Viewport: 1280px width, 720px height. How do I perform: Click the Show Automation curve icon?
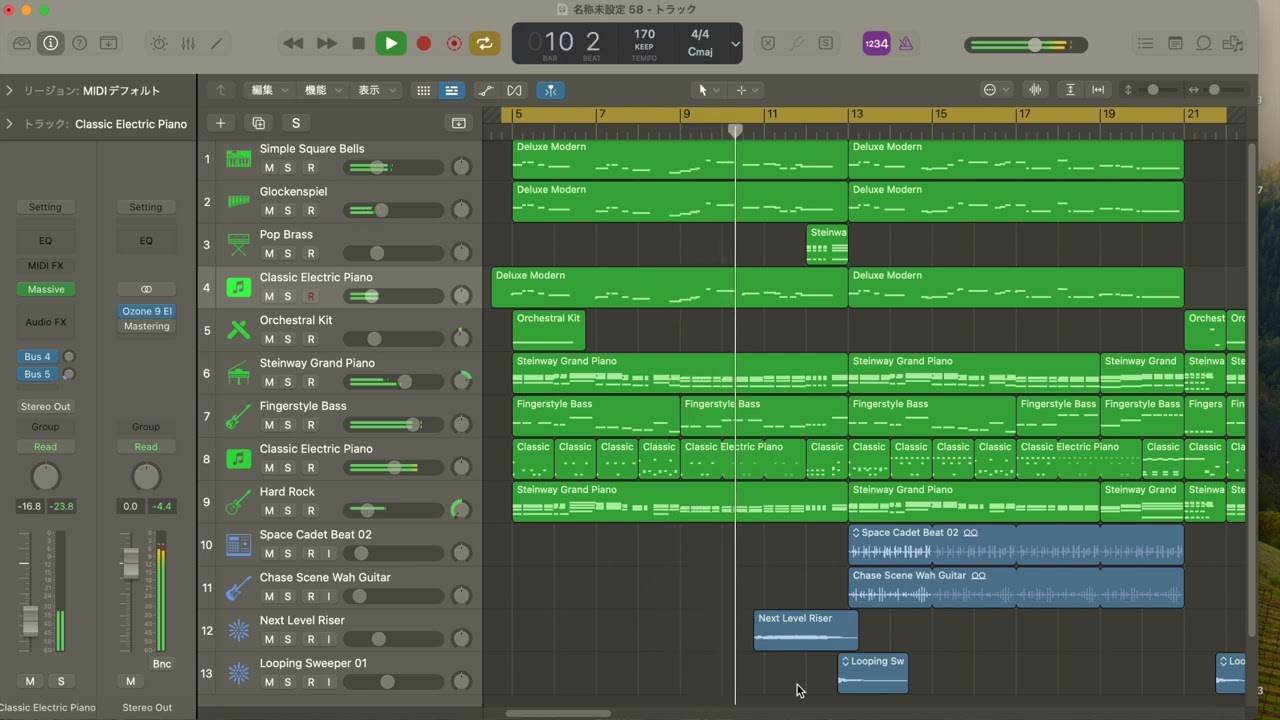(486, 90)
